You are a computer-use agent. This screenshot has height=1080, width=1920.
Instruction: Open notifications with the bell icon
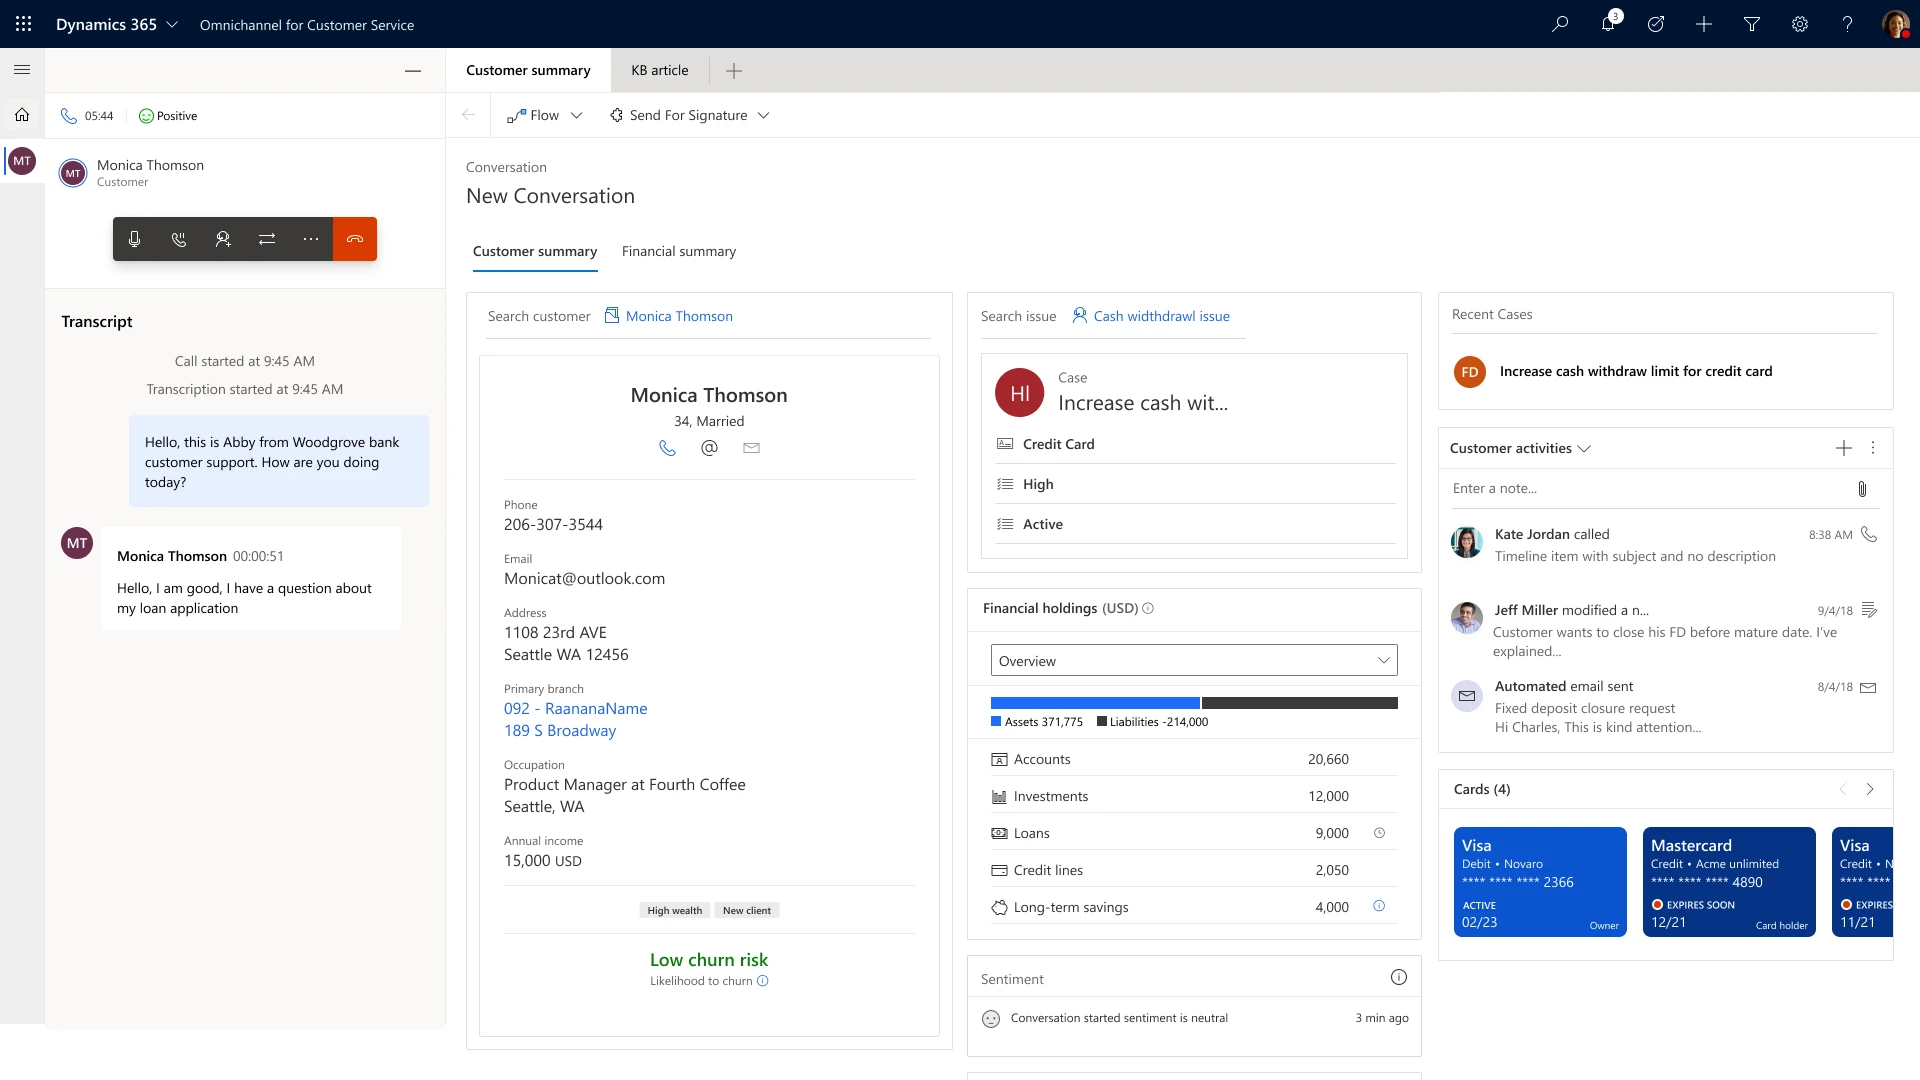(x=1608, y=24)
